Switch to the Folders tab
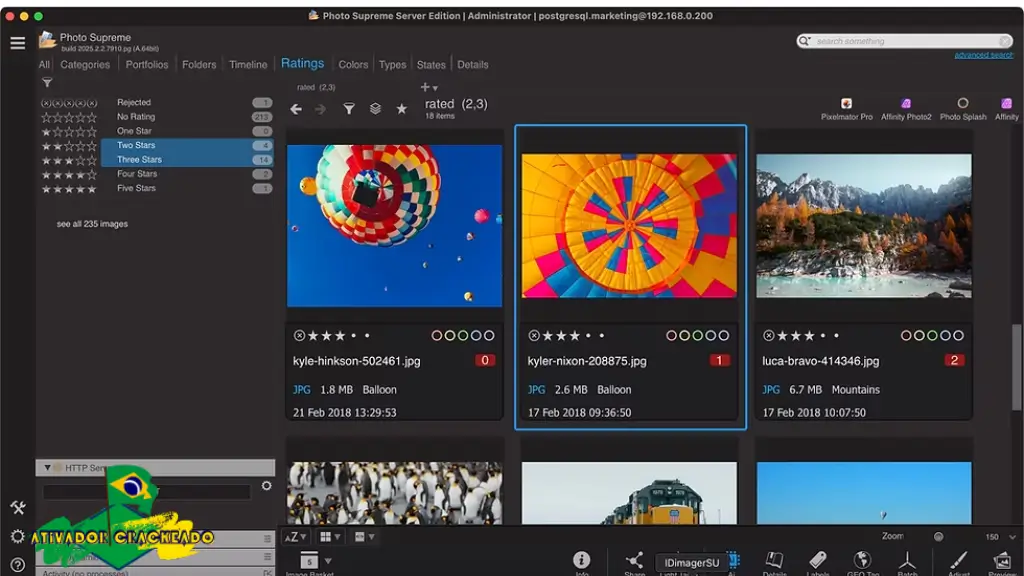1024x576 pixels. click(199, 65)
